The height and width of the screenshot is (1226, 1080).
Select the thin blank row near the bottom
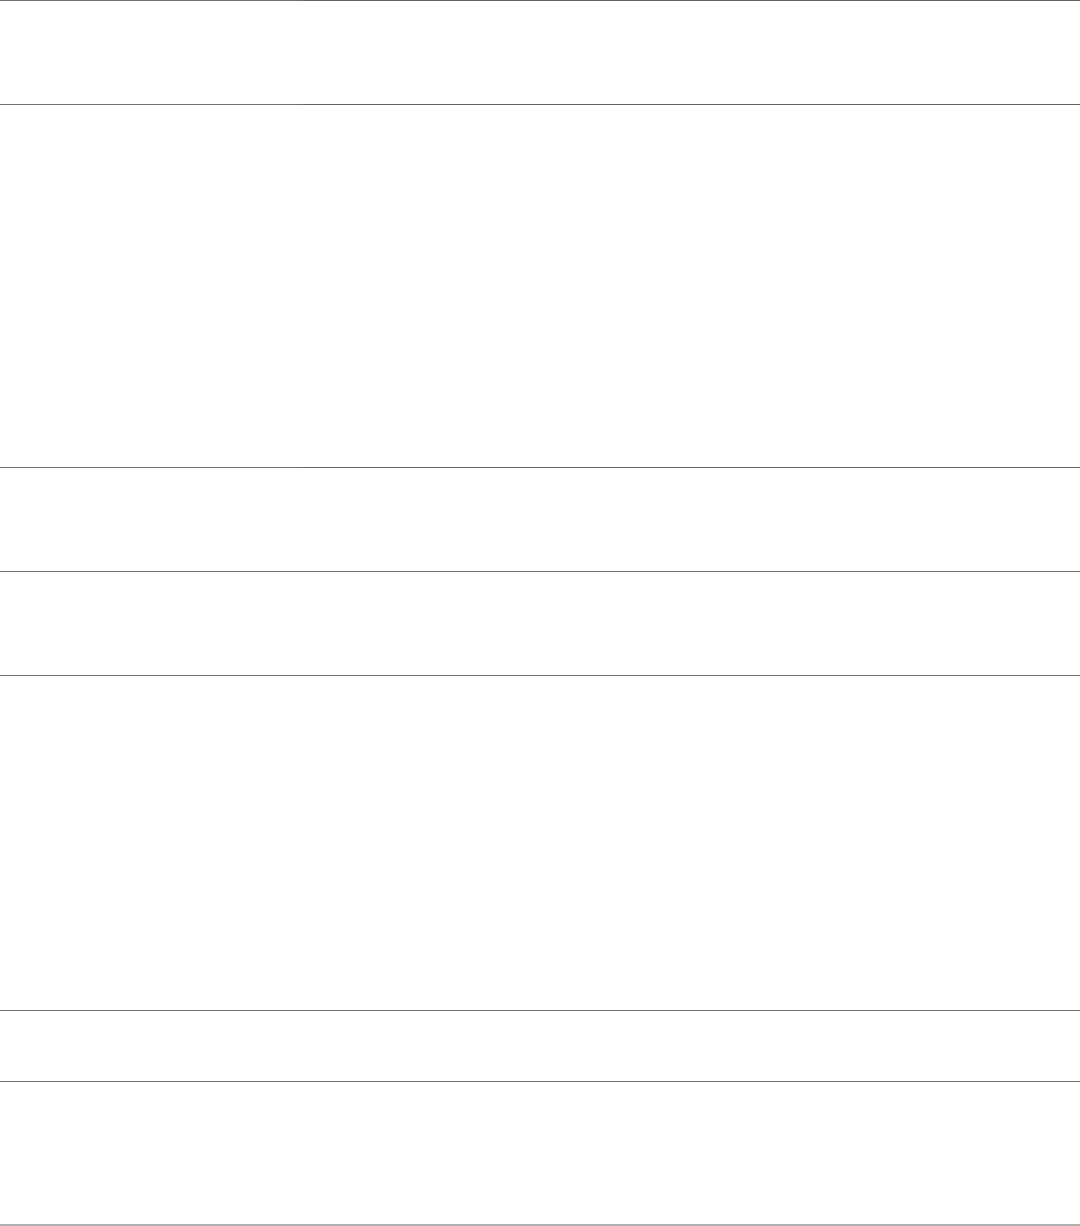[x=540, y=1045]
